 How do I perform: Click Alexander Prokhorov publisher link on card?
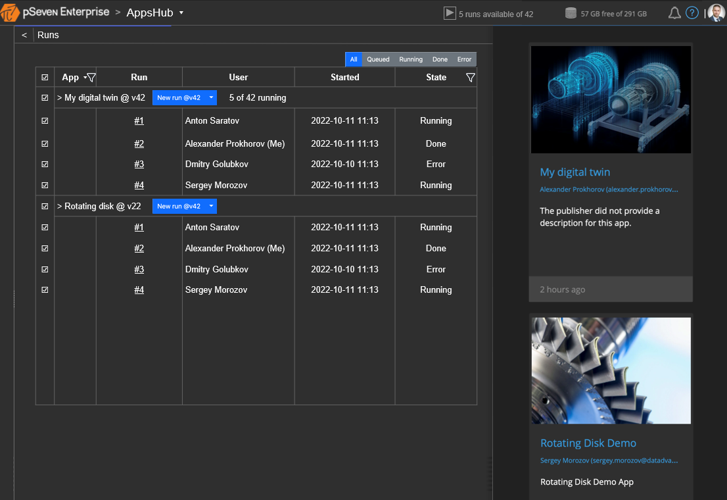coord(609,189)
